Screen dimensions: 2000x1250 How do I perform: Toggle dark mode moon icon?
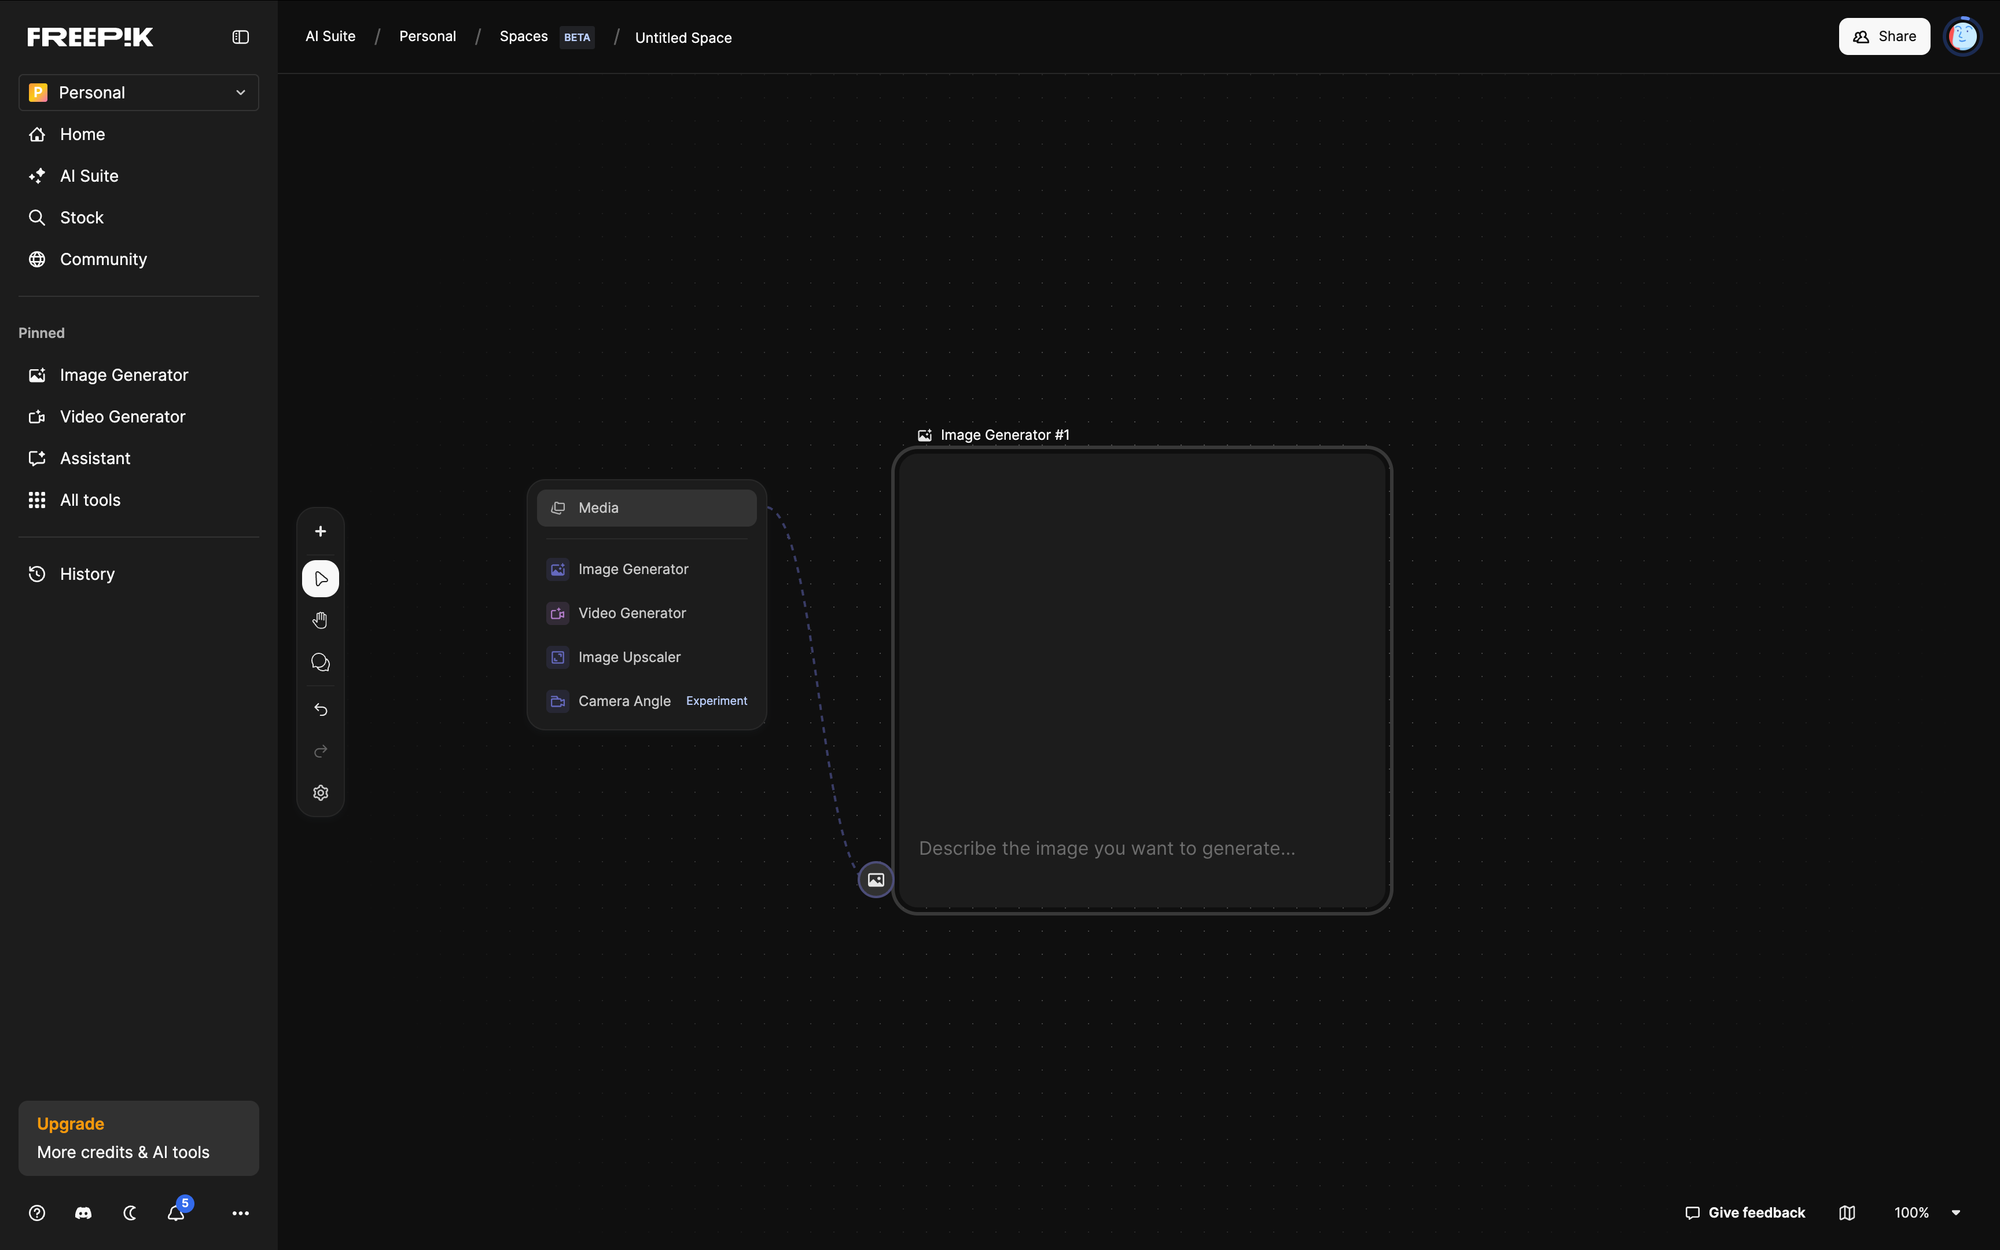[x=130, y=1213]
